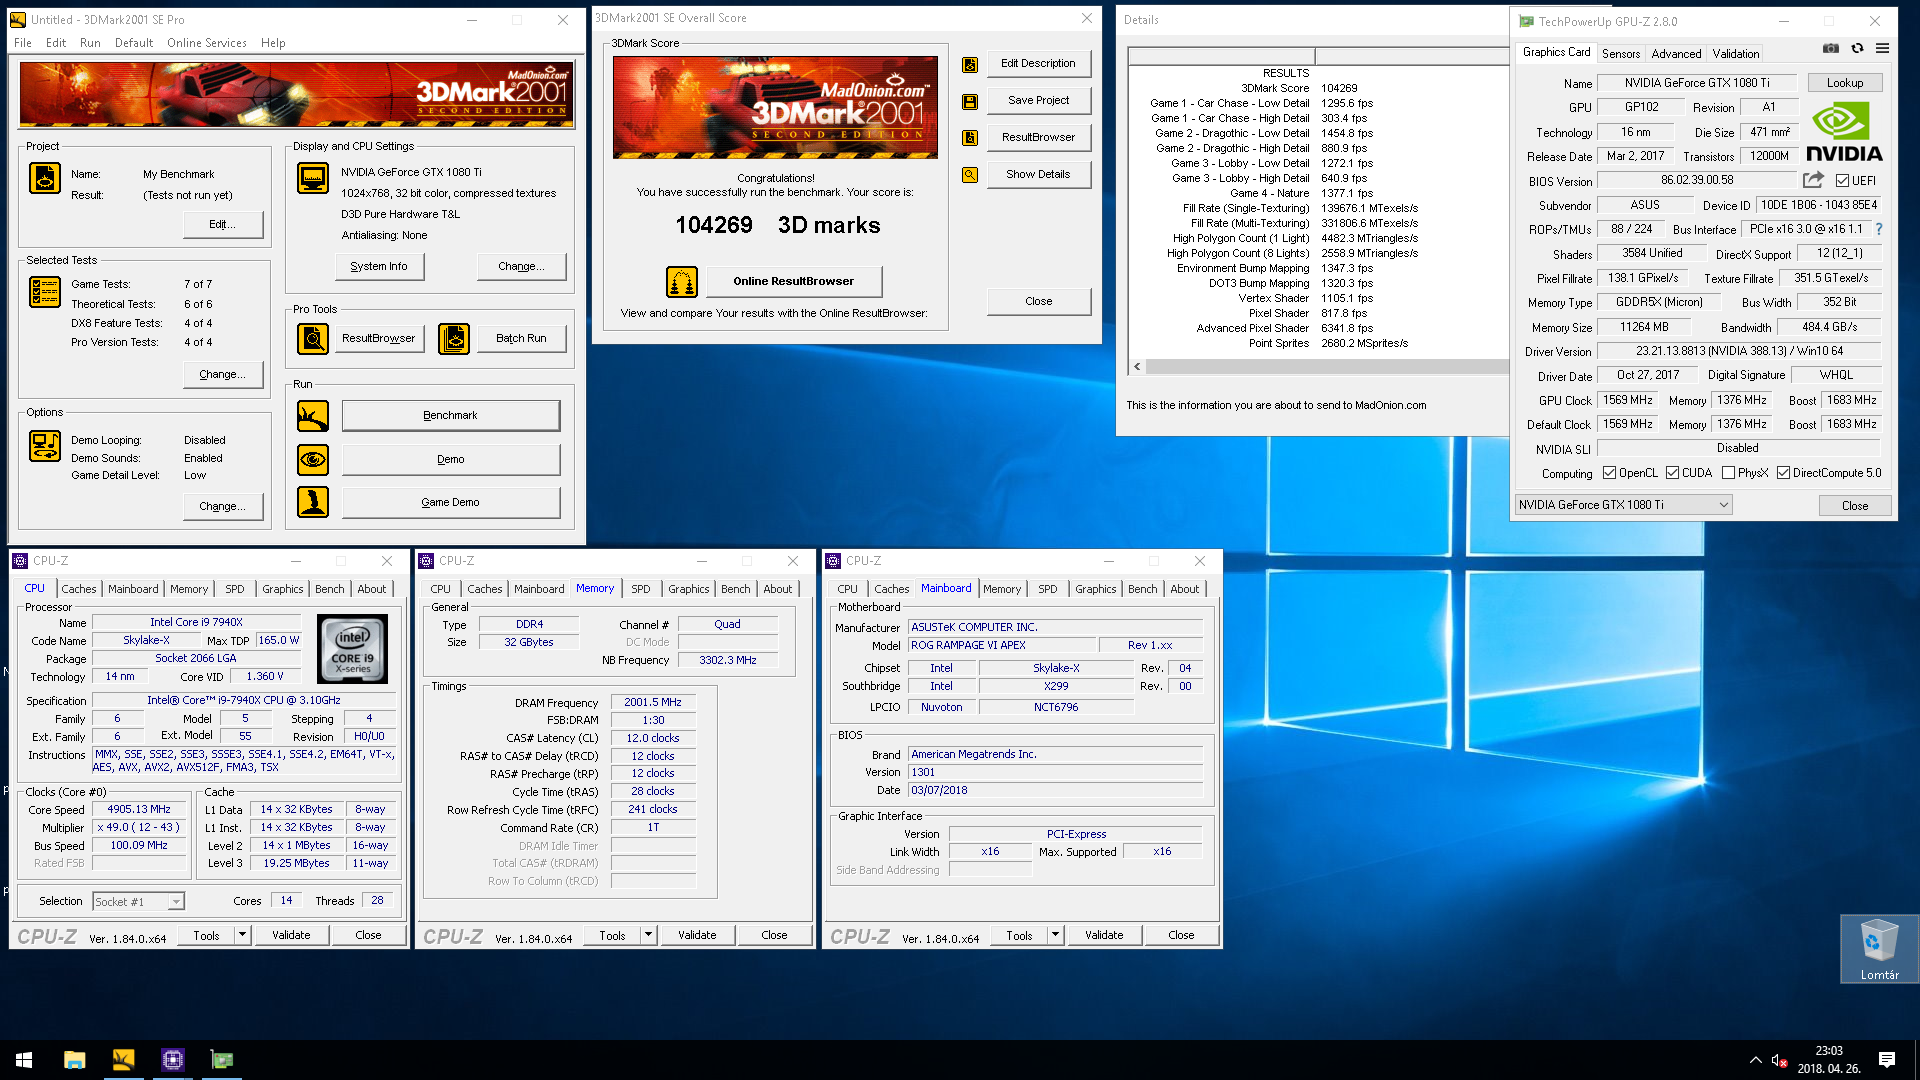Viewport: 1920px width, 1080px height.
Task: Click the Benchmark button
Action: (x=451, y=416)
